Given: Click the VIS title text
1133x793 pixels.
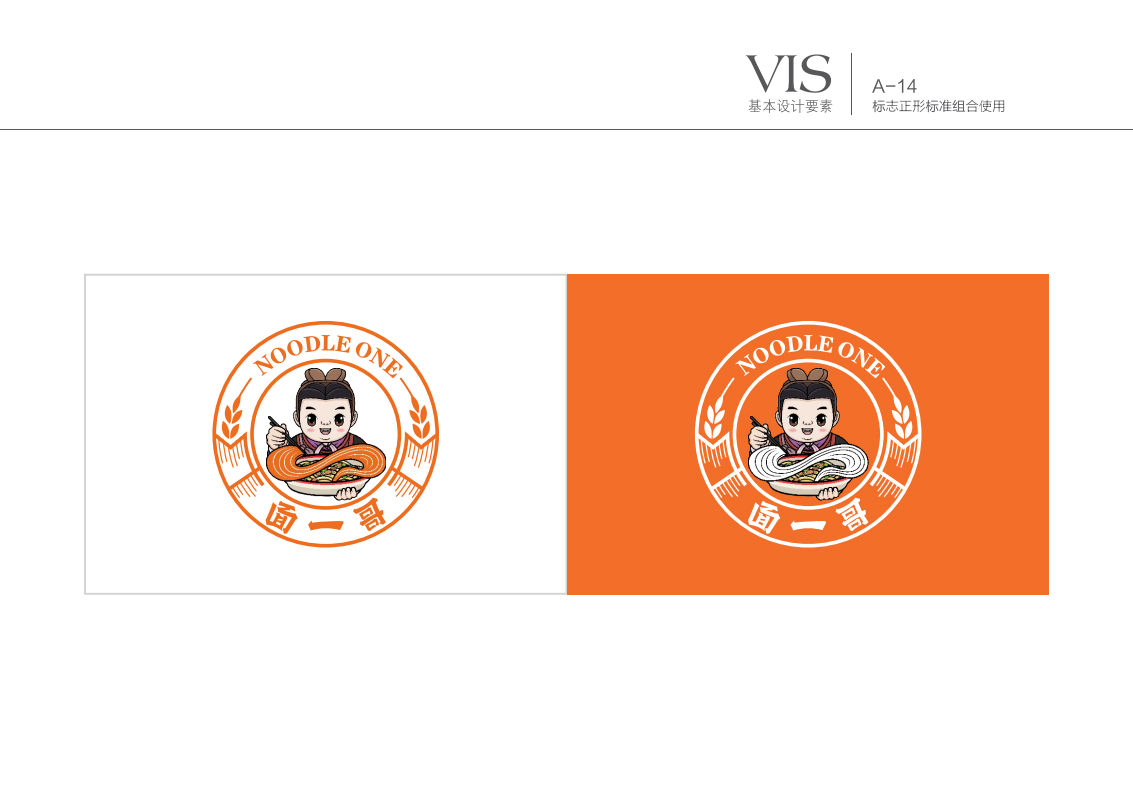Looking at the screenshot, I should click(x=788, y=74).
